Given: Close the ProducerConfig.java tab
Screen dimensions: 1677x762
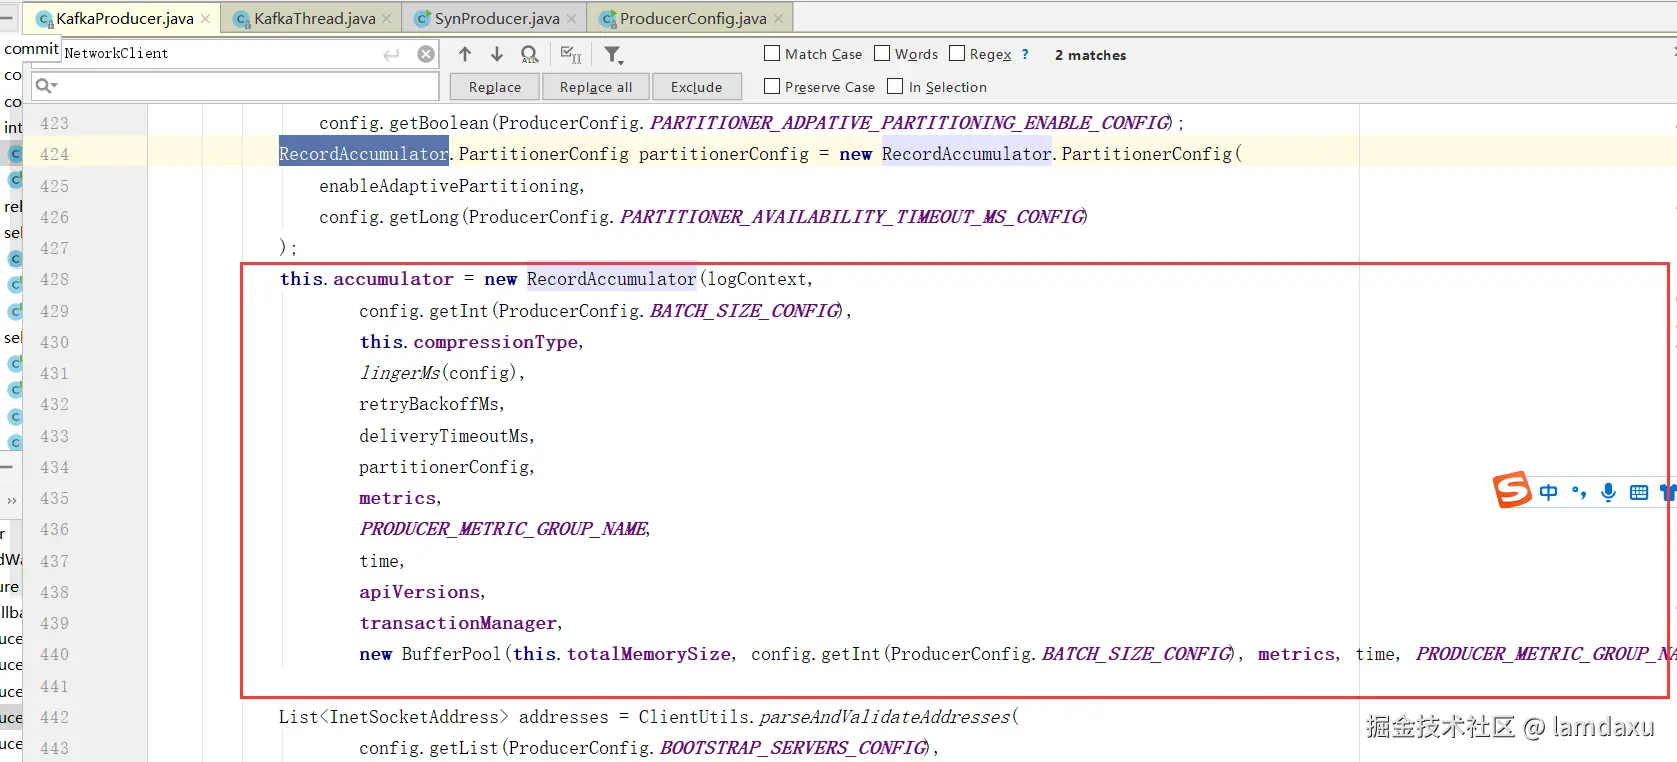Looking at the screenshot, I should click(778, 18).
